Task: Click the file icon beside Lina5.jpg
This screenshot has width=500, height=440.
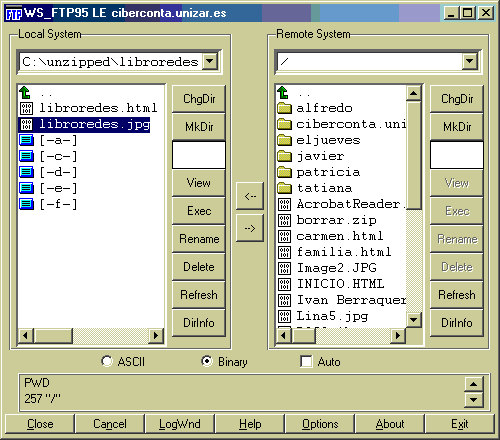Action: [284, 316]
